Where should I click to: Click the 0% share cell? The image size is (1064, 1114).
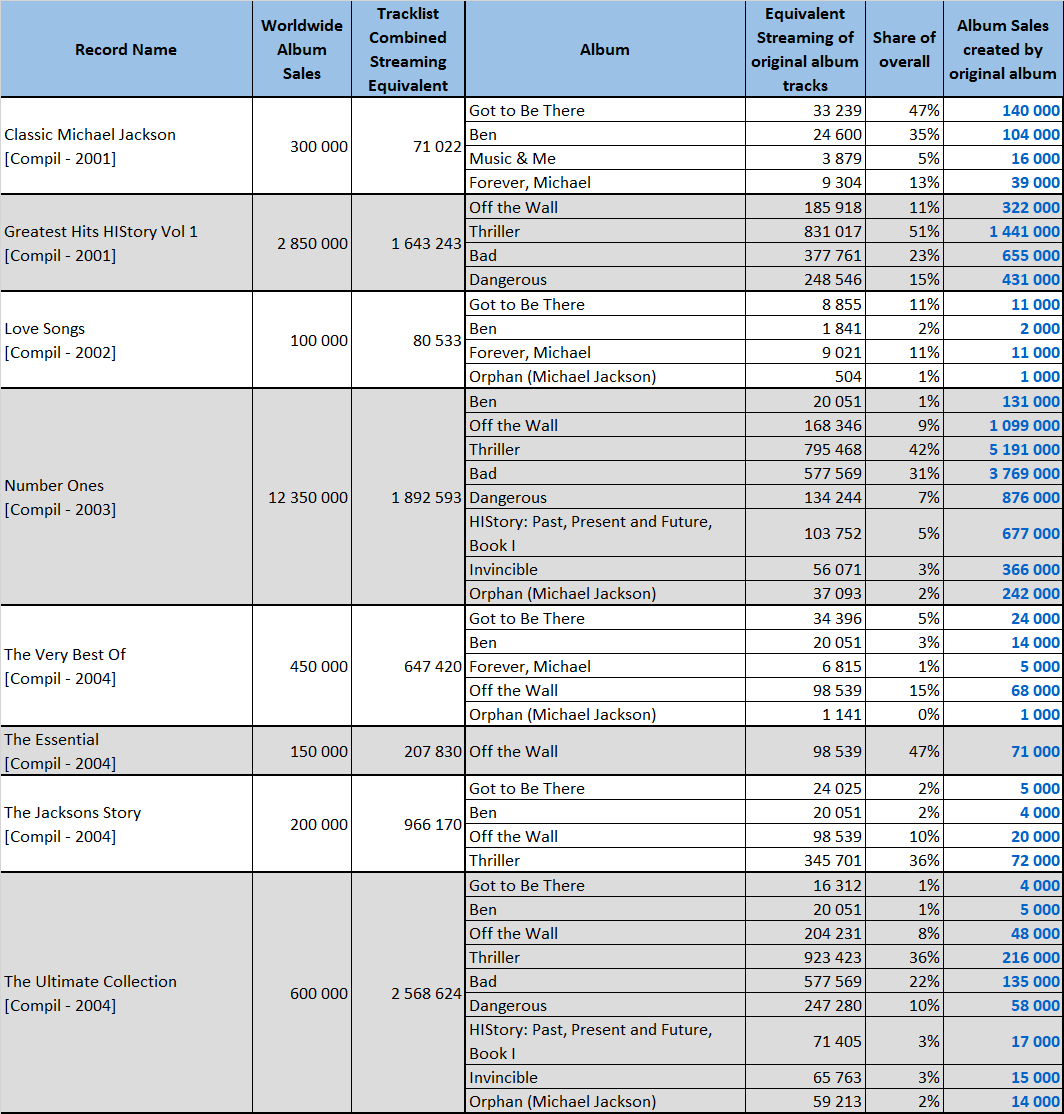pyautogui.click(x=904, y=714)
